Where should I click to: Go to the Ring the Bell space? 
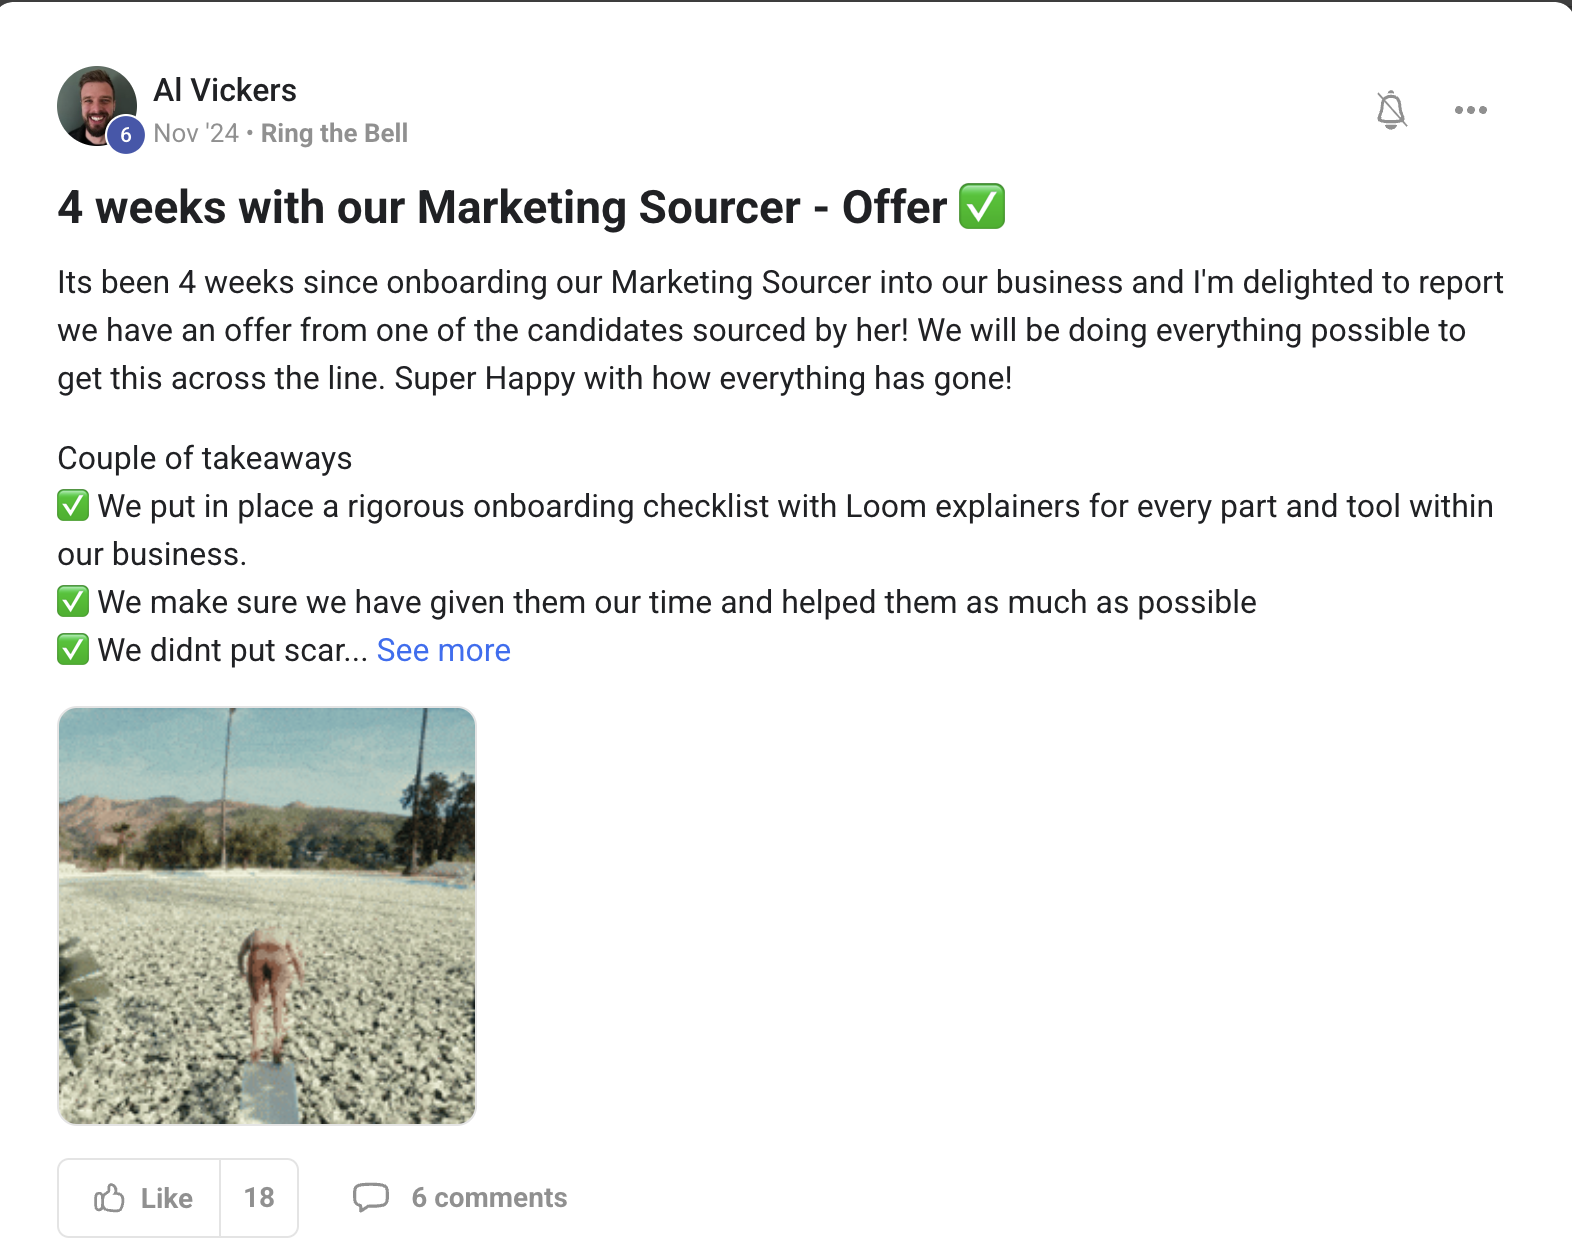click(334, 134)
